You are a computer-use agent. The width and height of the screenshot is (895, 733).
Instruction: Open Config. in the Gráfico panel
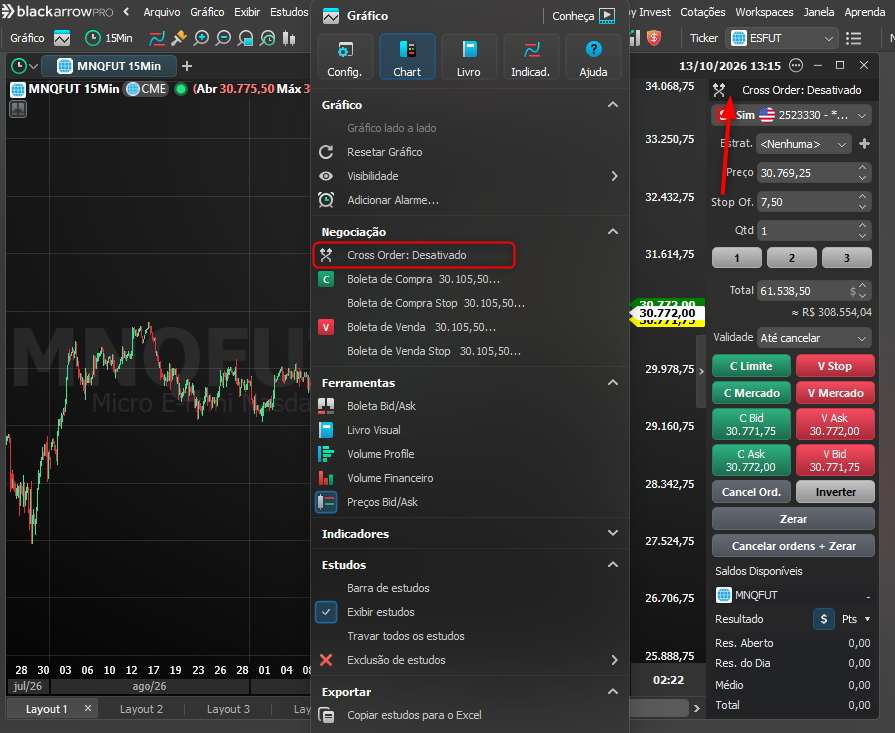click(x=345, y=57)
